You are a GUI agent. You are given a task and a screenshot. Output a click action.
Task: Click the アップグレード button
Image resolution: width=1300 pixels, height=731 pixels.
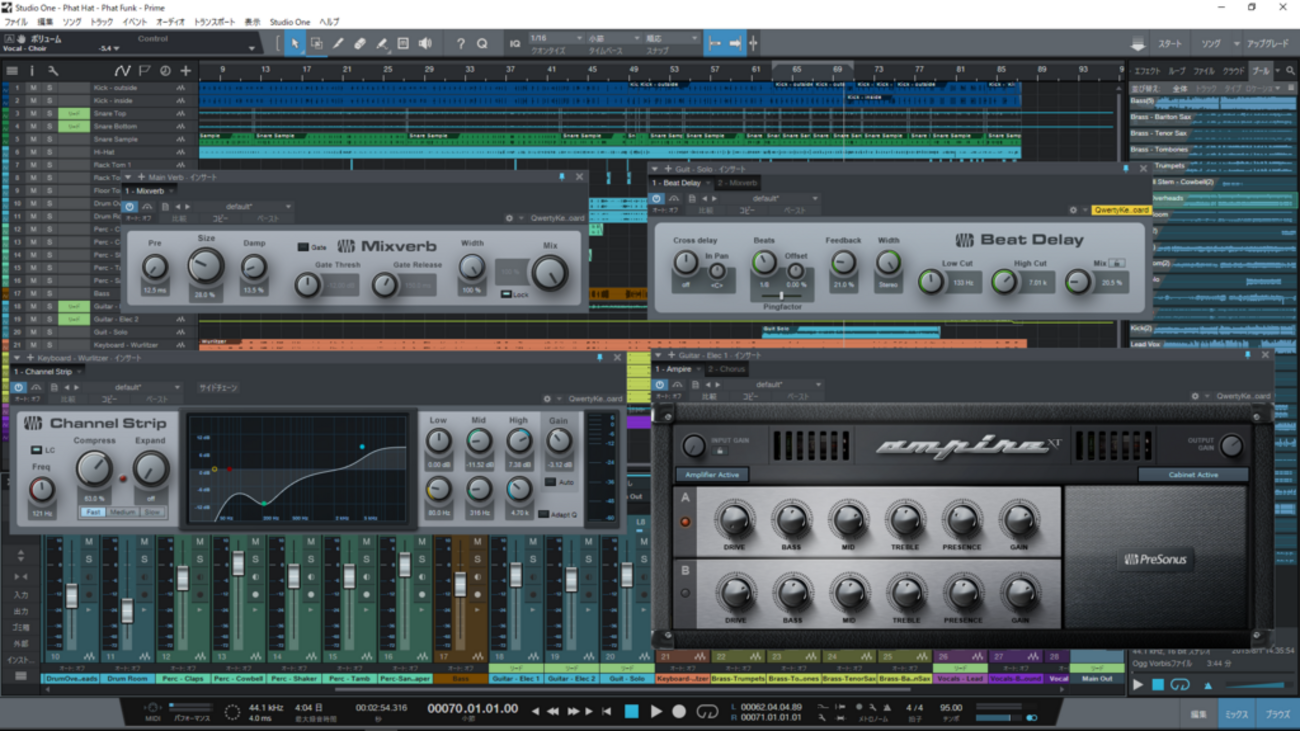tap(1268, 44)
